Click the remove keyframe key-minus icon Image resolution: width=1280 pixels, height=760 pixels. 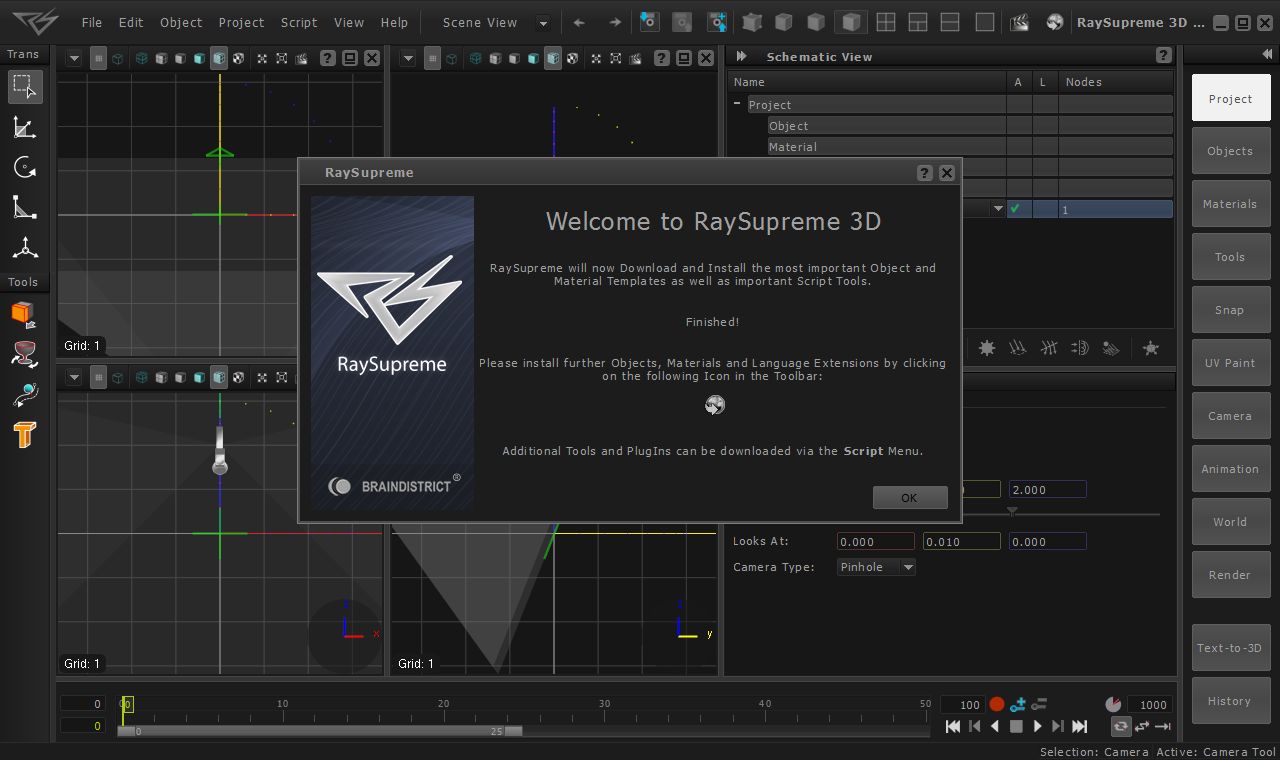click(1039, 704)
